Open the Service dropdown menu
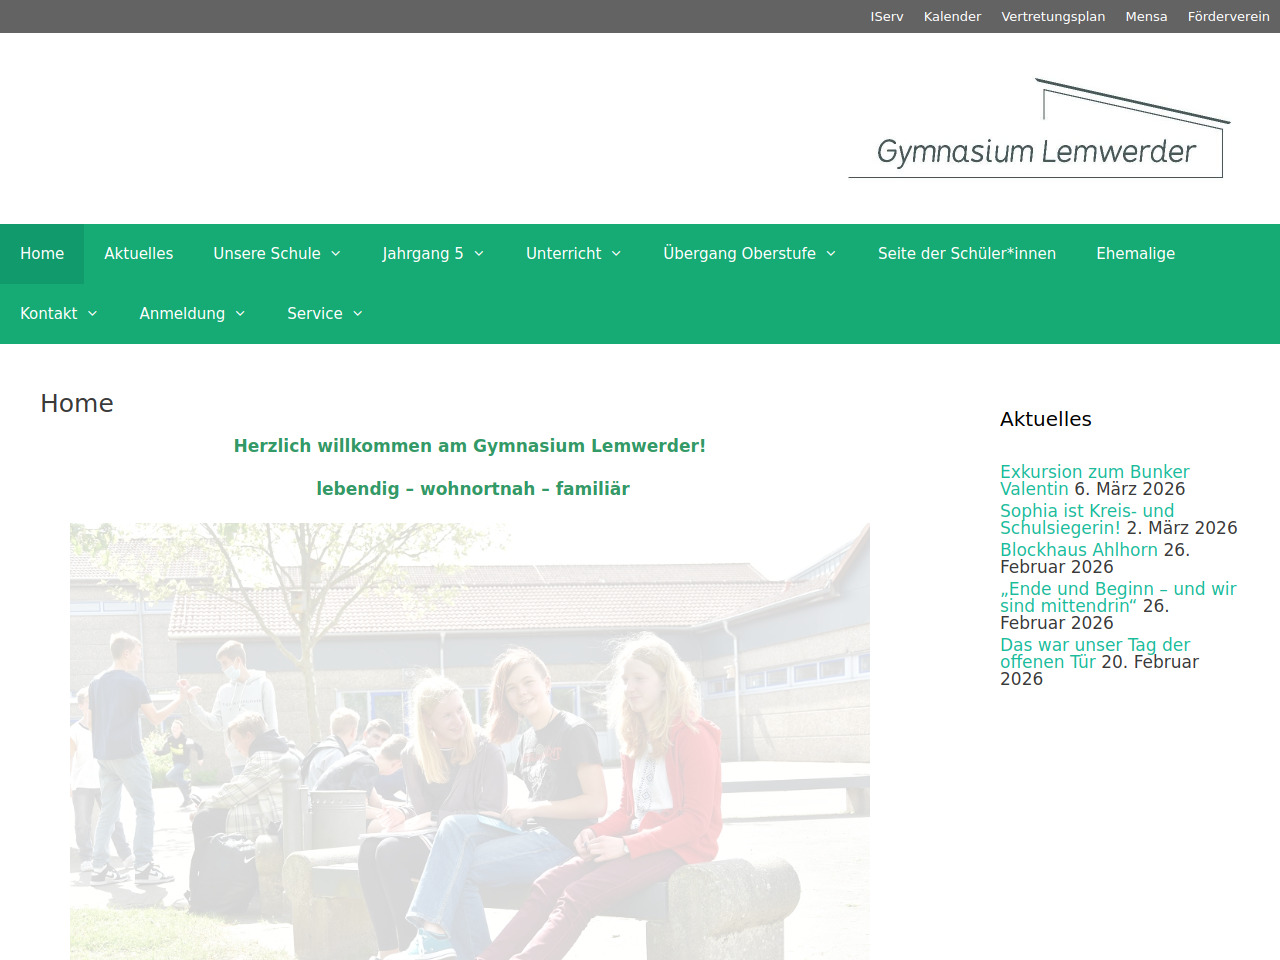 coord(325,314)
